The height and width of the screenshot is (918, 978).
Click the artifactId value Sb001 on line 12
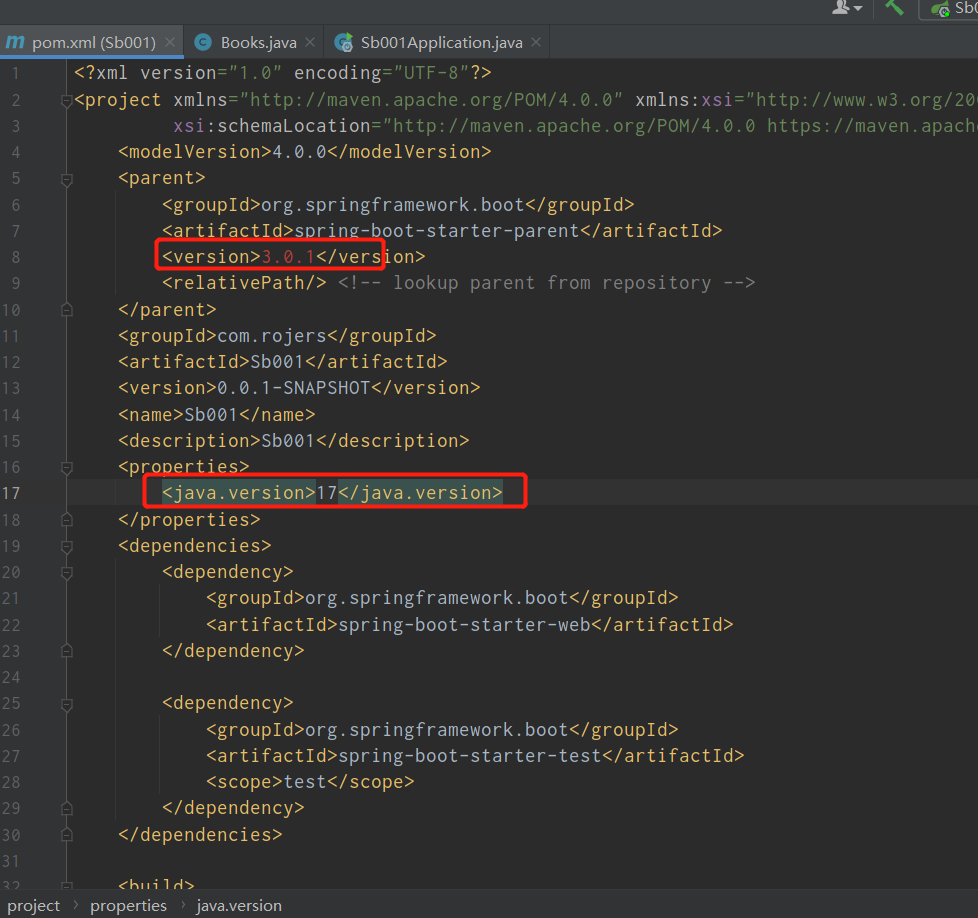tap(276, 362)
